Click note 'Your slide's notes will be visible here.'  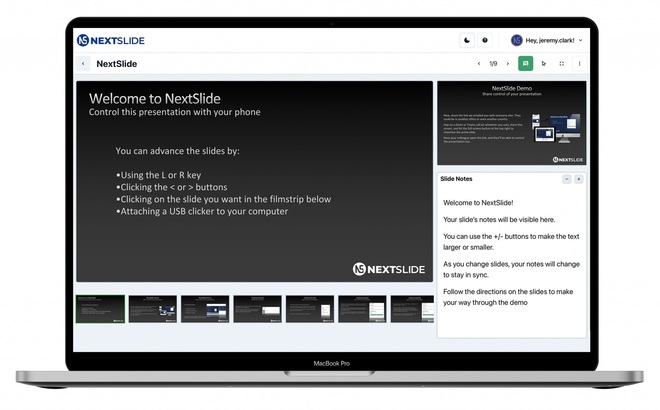point(499,220)
